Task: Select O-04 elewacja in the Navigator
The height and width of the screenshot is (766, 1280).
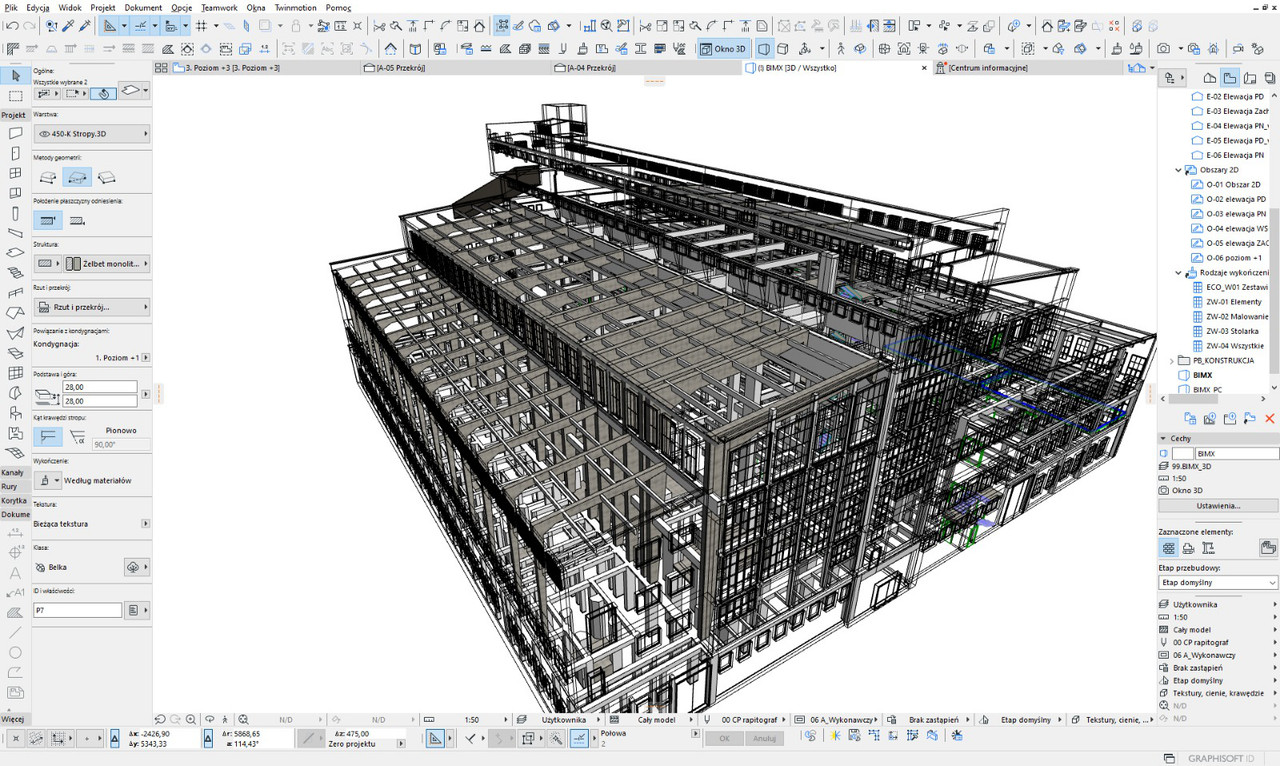Action: [x=1231, y=228]
